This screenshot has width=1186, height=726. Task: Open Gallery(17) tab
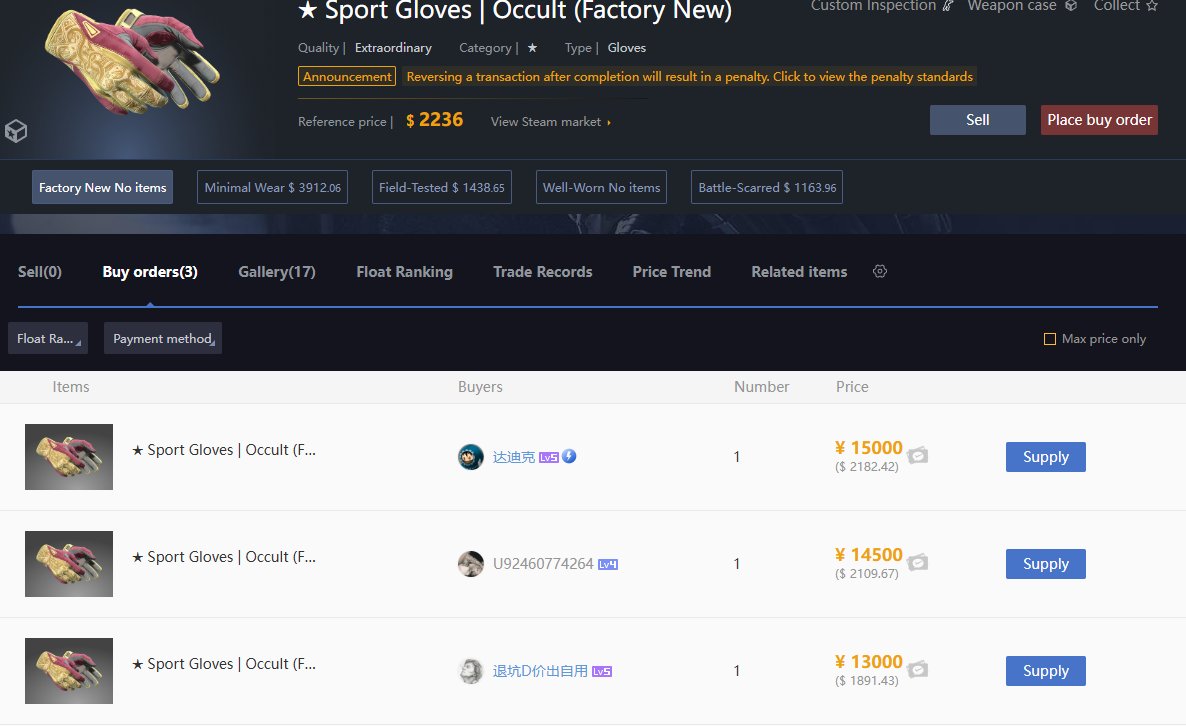277,271
